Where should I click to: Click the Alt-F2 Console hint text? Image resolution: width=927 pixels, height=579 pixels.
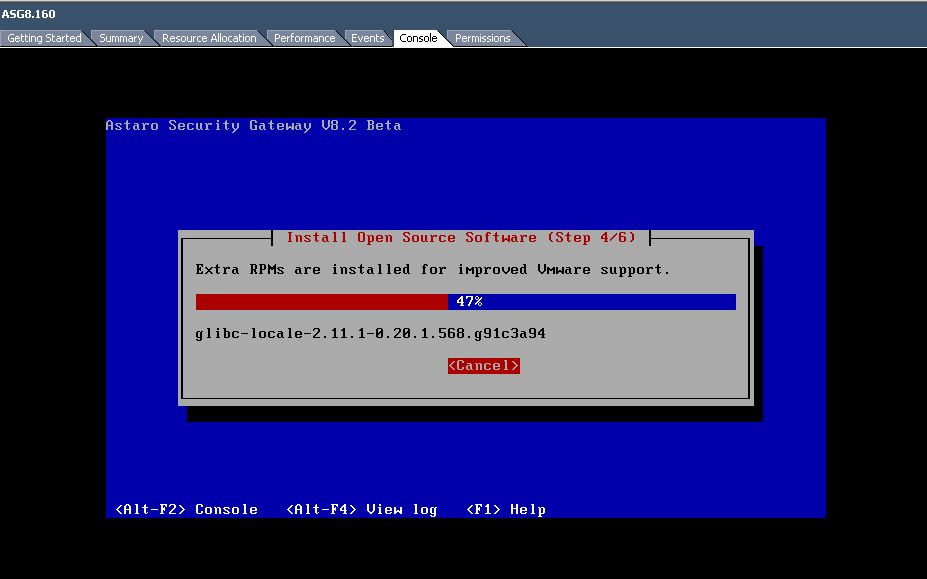click(186, 509)
